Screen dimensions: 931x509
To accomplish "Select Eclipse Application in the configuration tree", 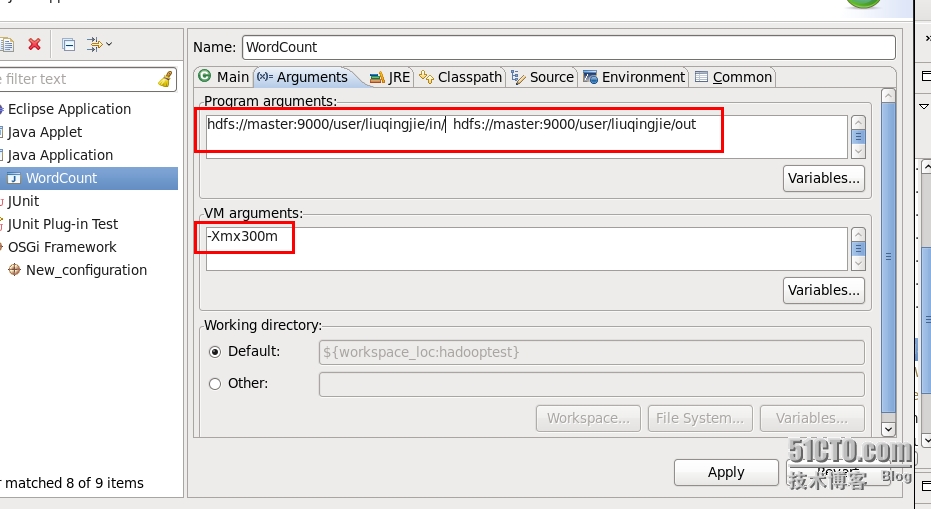I will point(69,109).
